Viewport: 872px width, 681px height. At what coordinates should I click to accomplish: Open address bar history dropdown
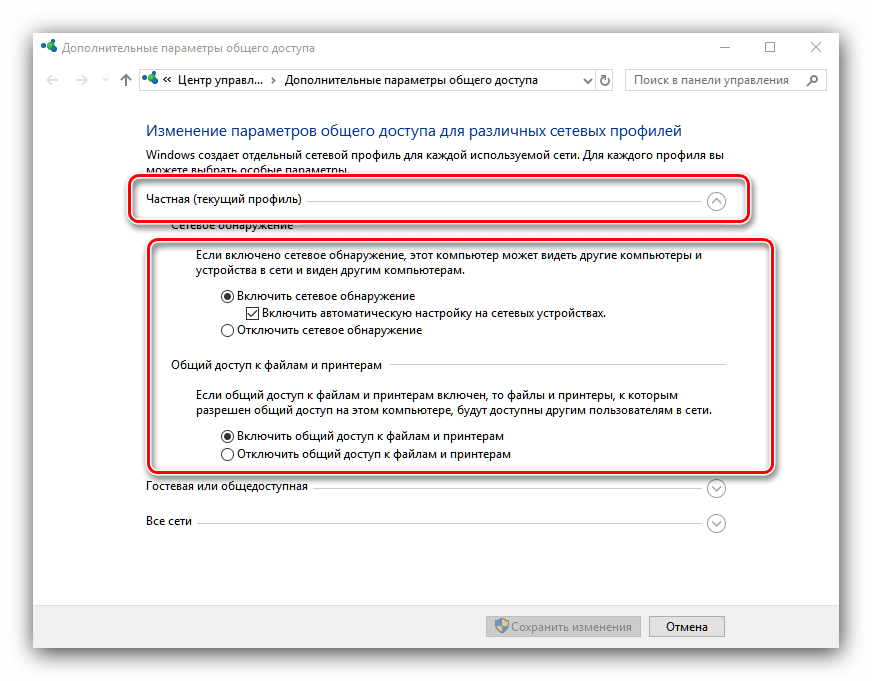pos(587,81)
